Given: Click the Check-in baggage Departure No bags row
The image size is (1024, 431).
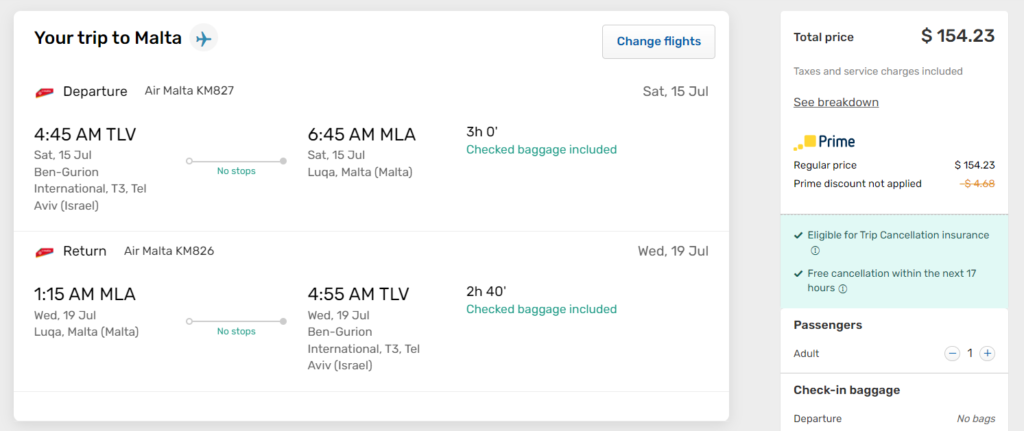Looking at the screenshot, I should [894, 419].
